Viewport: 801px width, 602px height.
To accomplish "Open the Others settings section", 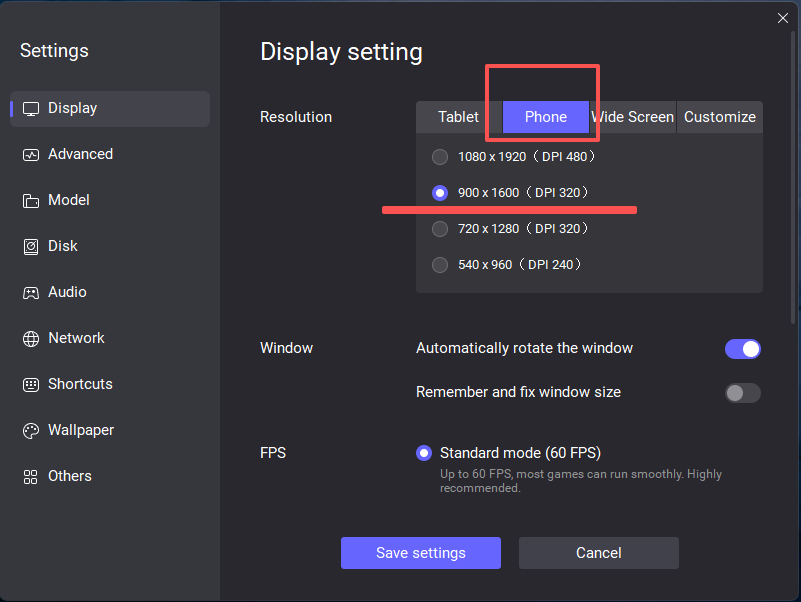I will coord(69,477).
